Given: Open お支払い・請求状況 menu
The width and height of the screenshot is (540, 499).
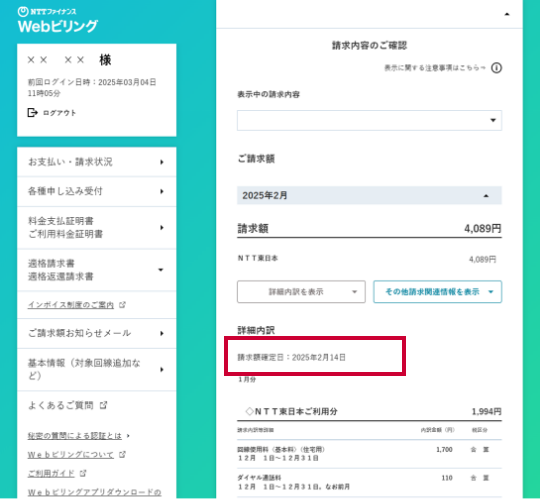Looking at the screenshot, I should (96, 162).
